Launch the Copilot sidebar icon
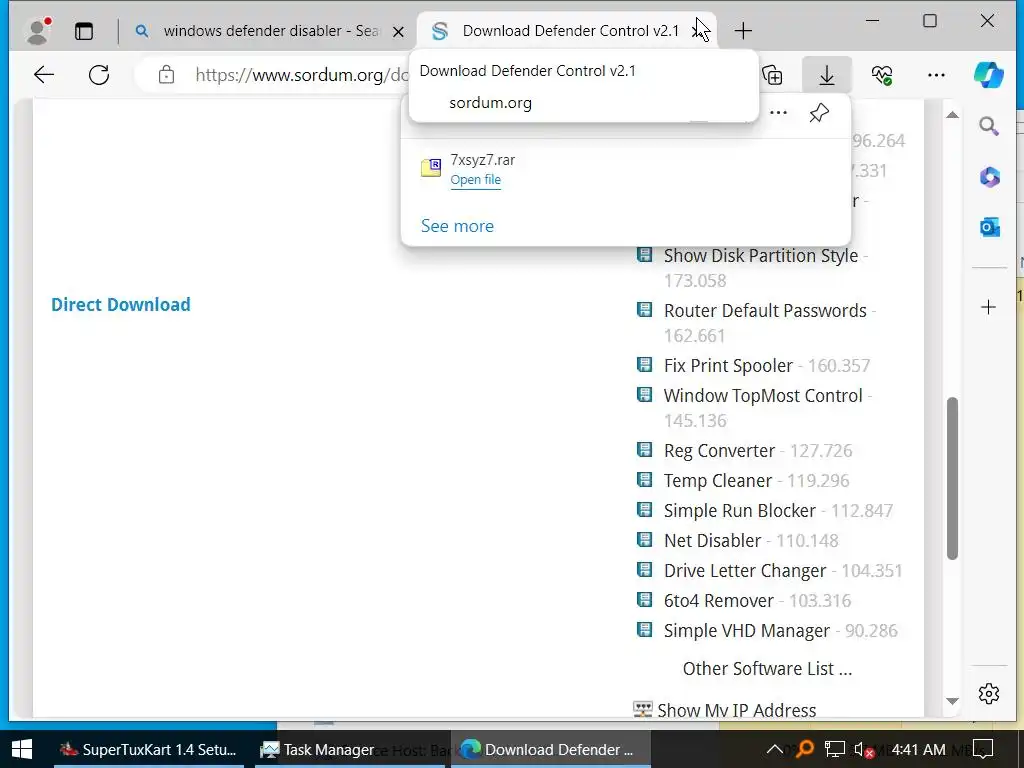 click(x=988, y=75)
